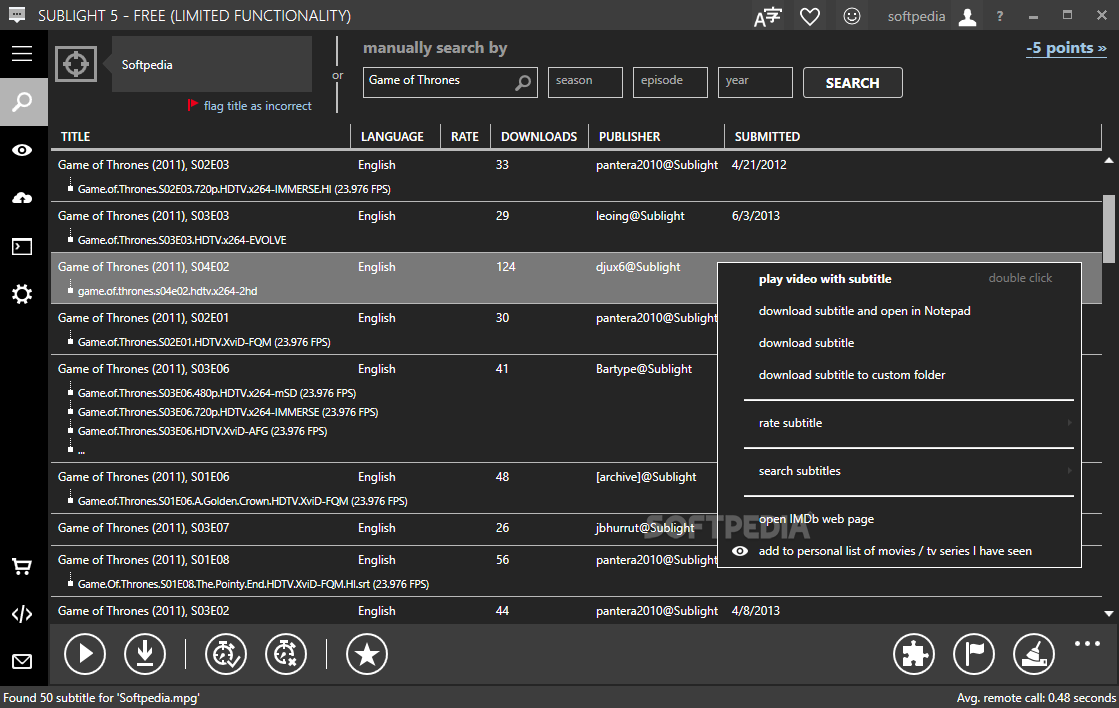Screen dimensions: 1119x708
Task: Sort by the SUBMITTED column header
Action: pos(913,136)
